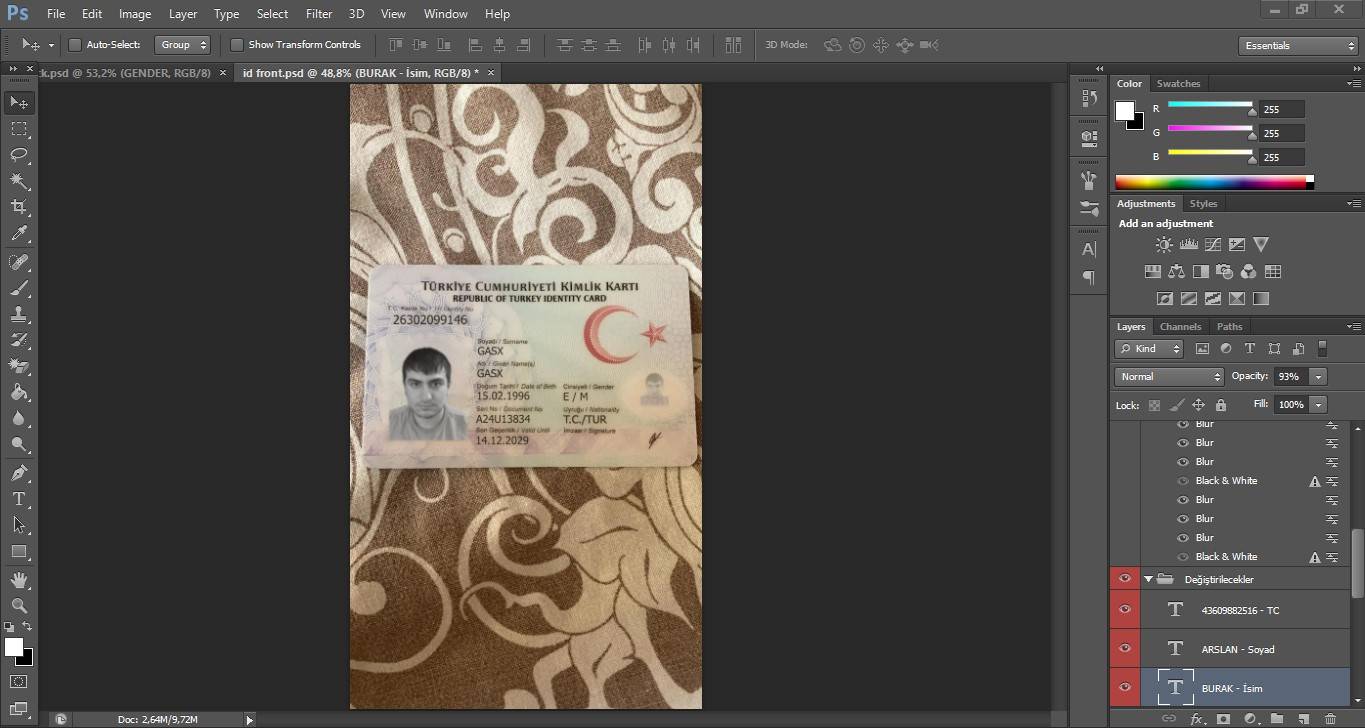The height and width of the screenshot is (728, 1365).
Task: Select the Path Selection tool
Action: point(19,525)
